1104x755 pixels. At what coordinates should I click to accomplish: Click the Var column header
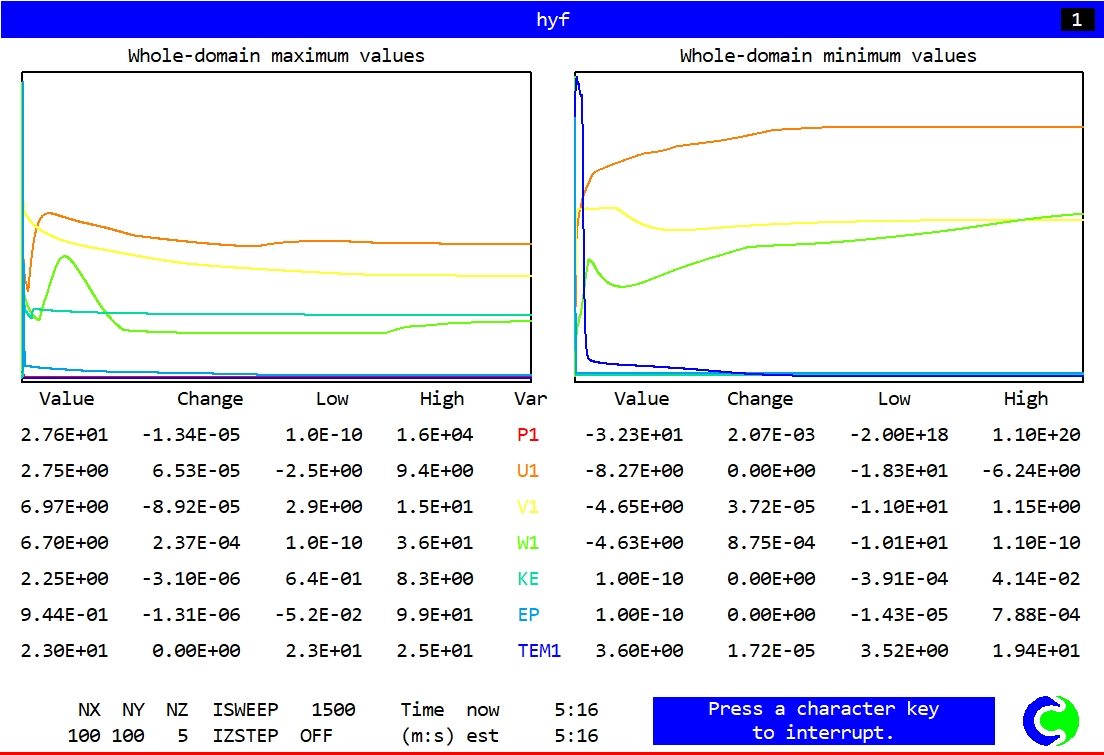pos(530,399)
